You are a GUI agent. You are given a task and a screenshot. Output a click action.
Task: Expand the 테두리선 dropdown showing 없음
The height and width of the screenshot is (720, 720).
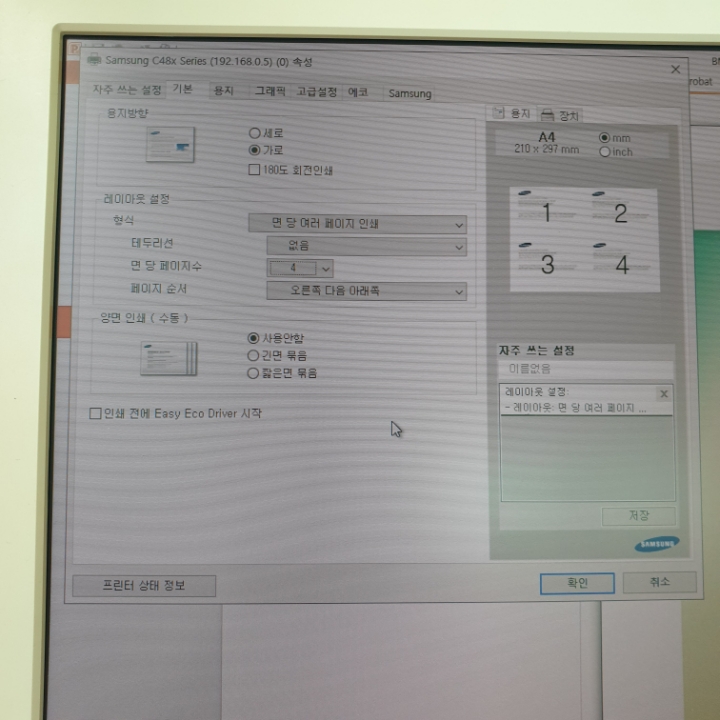(366, 246)
